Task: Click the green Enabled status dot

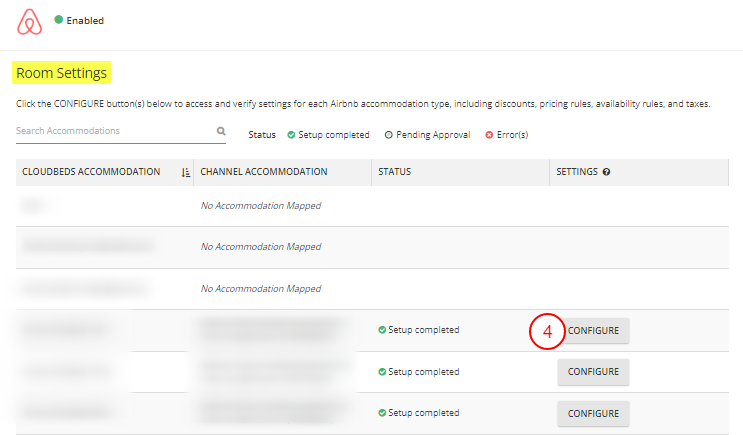Action: [x=59, y=20]
